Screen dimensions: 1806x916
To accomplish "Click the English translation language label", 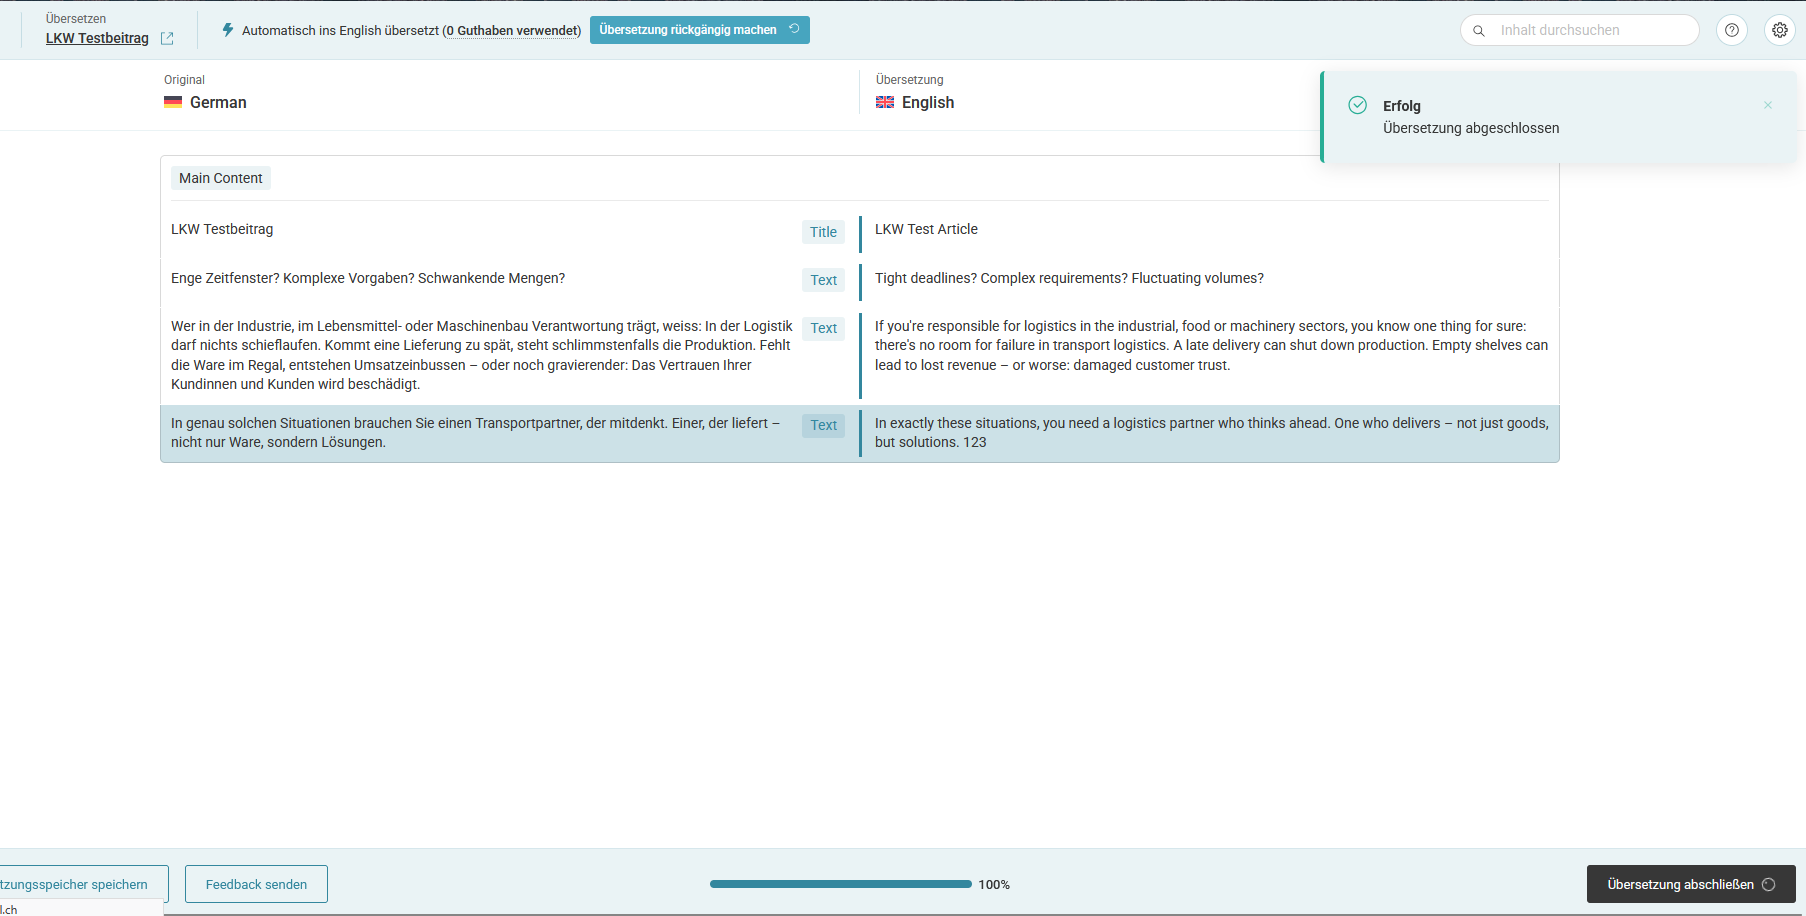I will [928, 102].
